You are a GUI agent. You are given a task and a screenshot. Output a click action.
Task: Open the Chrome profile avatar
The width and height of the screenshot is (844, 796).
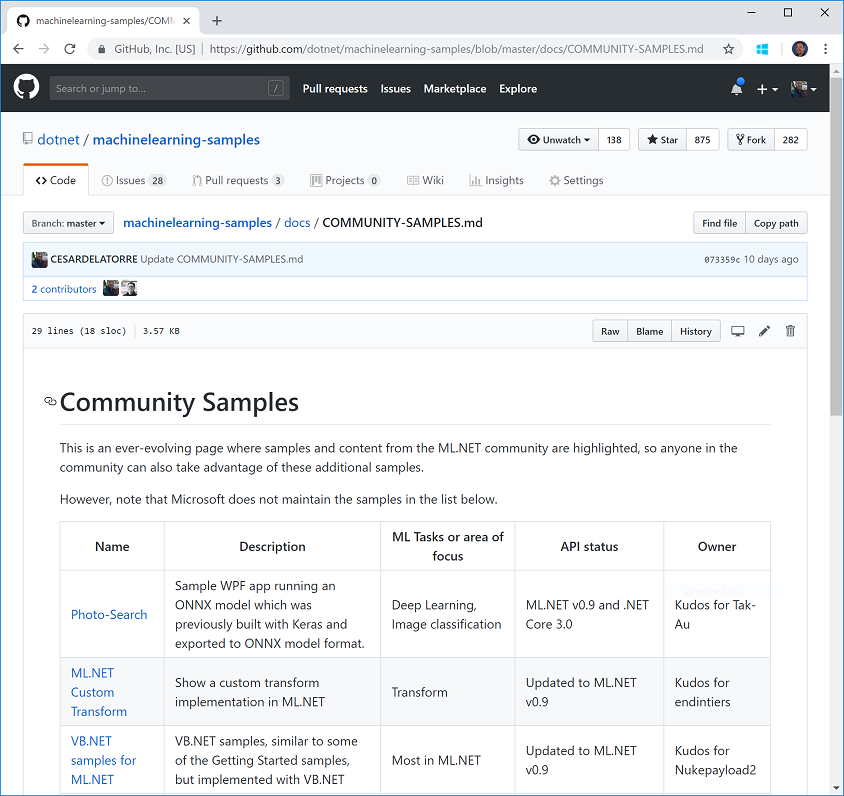pyautogui.click(x=800, y=49)
